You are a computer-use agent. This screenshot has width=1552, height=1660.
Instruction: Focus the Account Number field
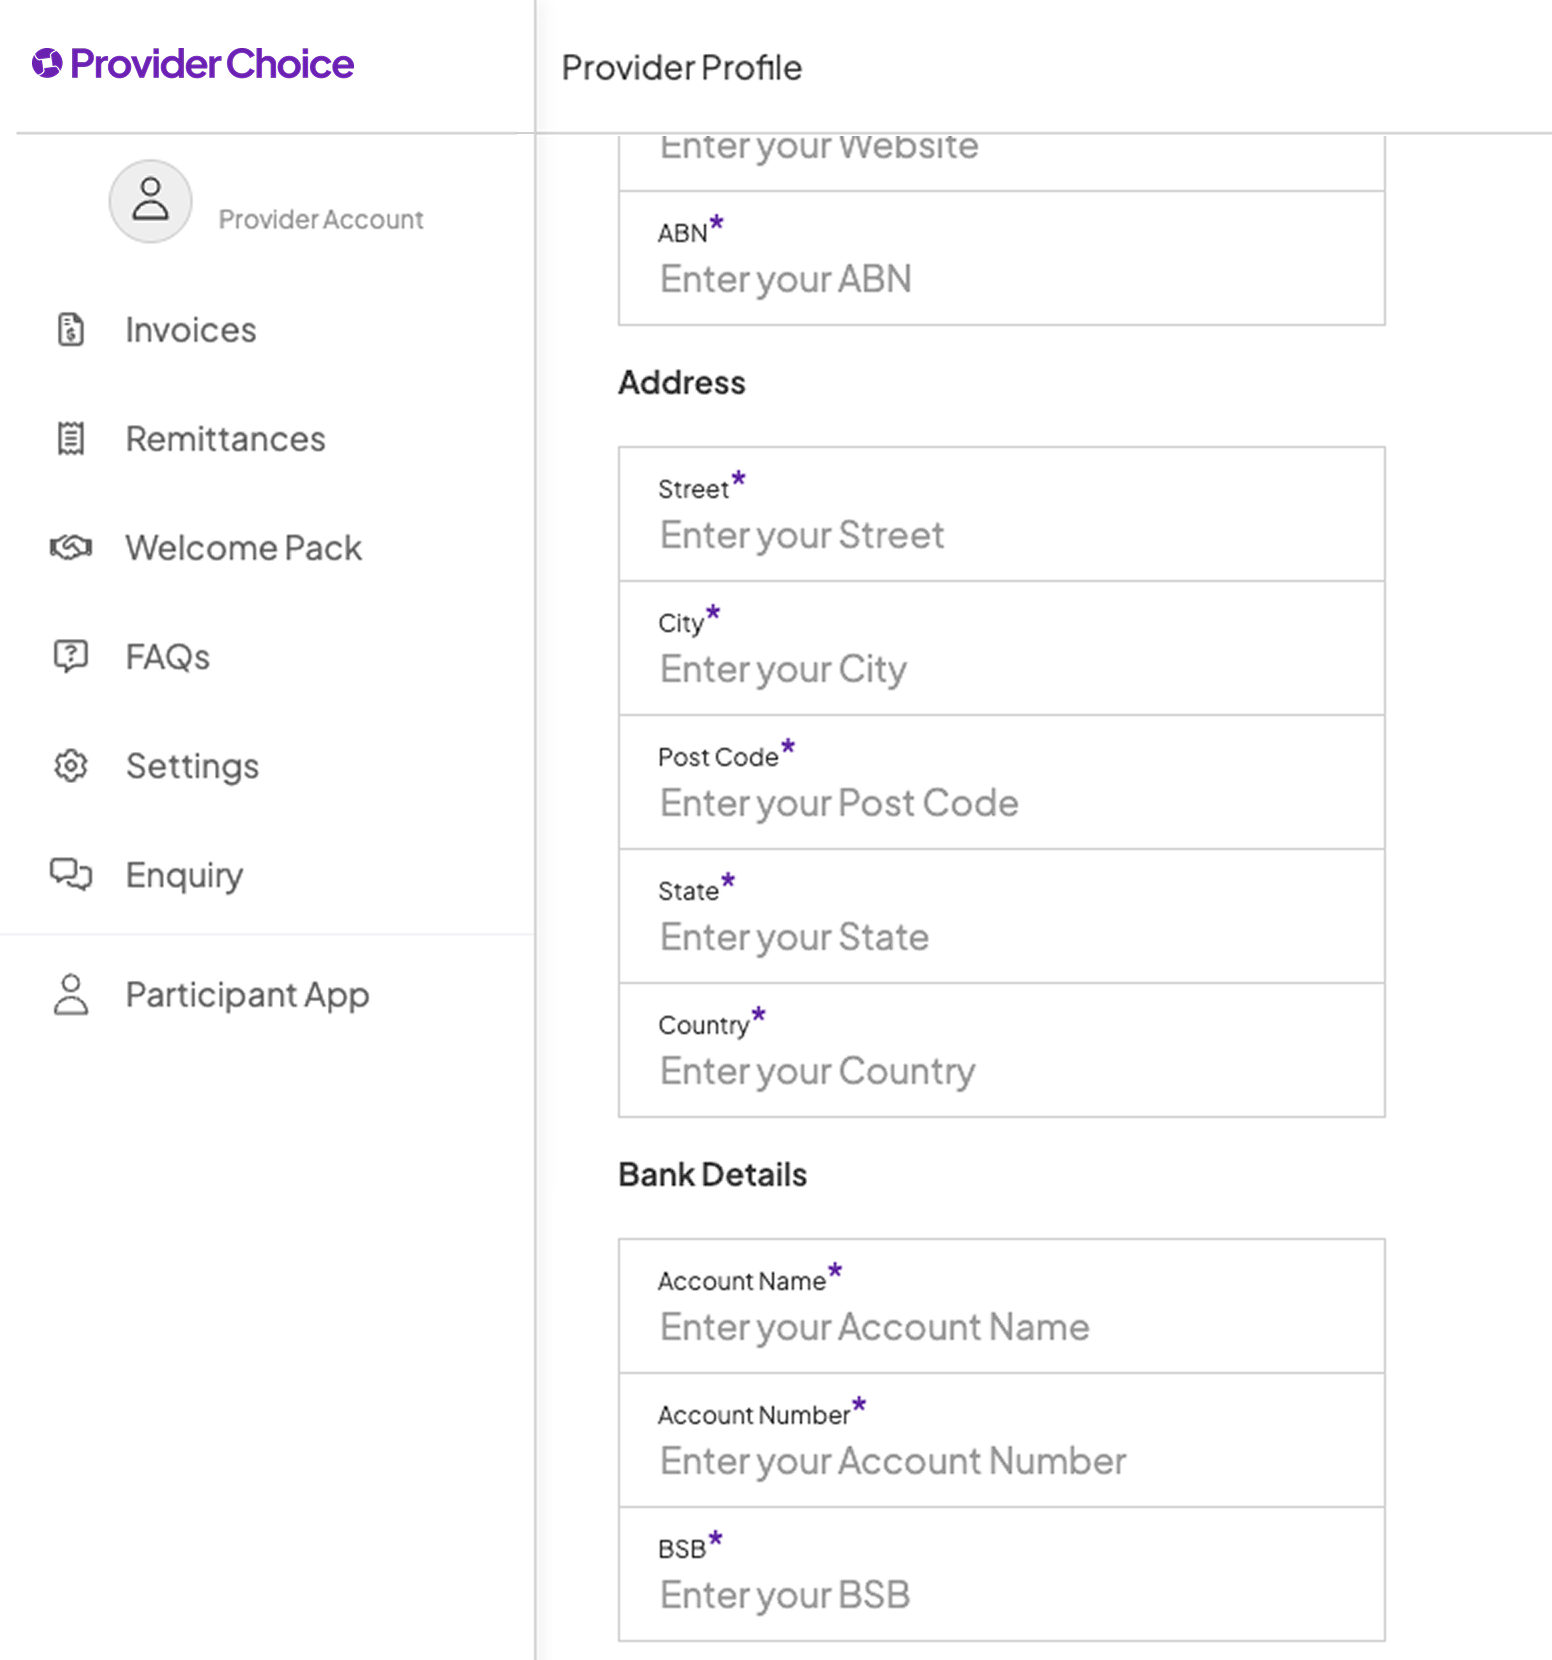pos(1000,1461)
